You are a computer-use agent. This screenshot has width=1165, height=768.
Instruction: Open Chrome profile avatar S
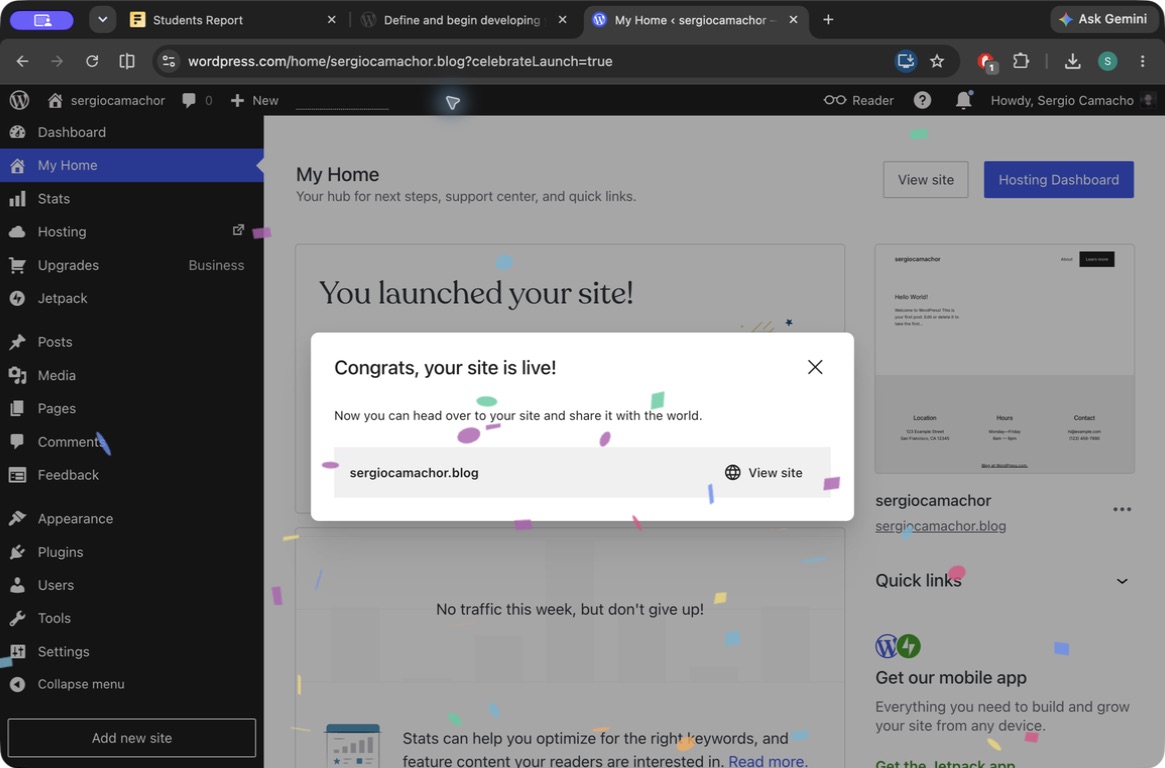1107,61
